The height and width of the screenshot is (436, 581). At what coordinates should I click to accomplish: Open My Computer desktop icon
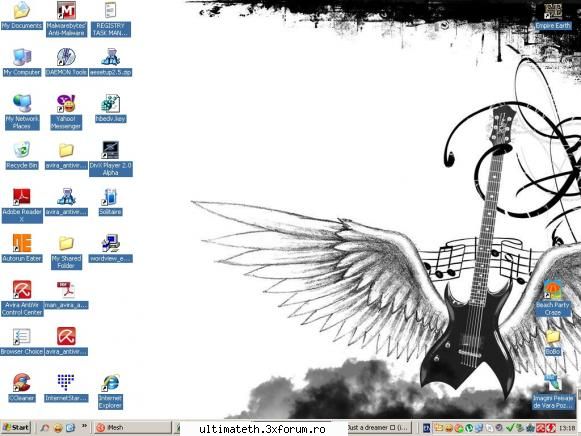22,57
